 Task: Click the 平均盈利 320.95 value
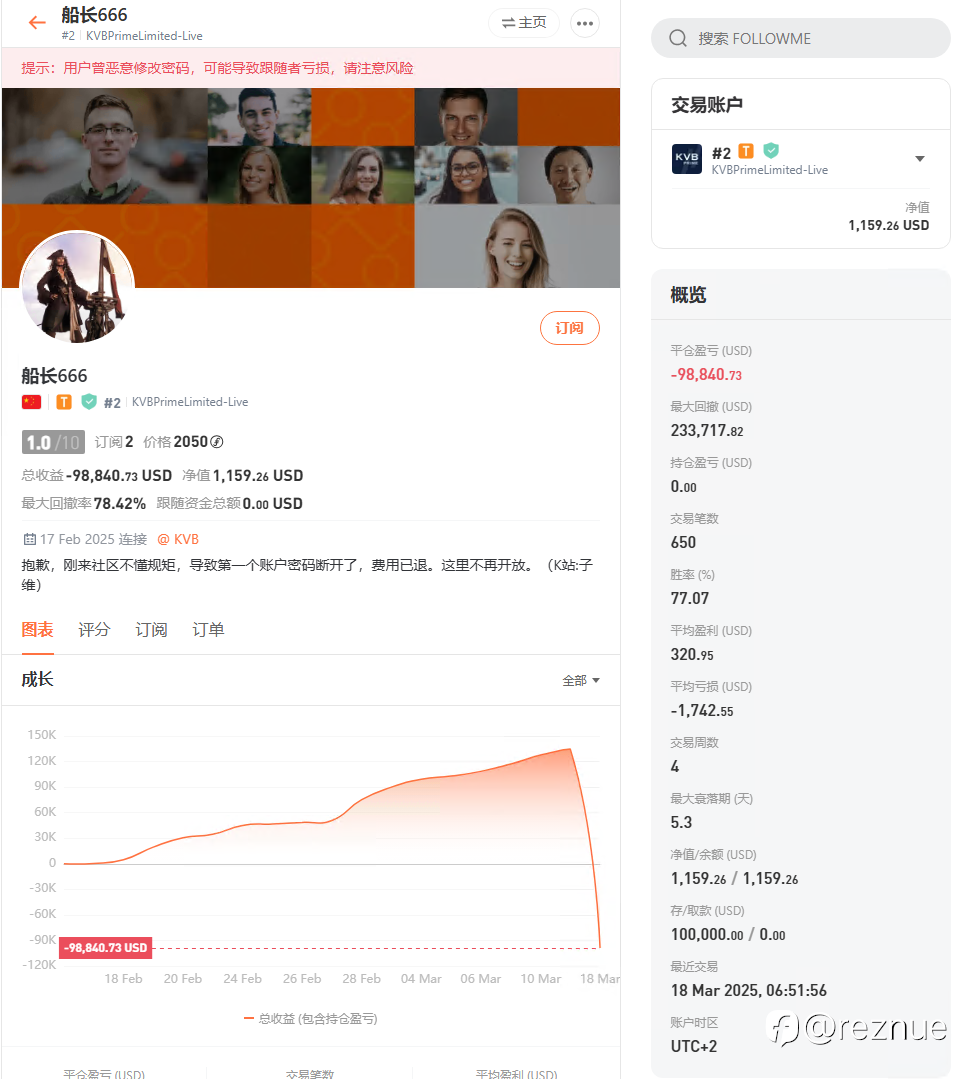[692, 654]
